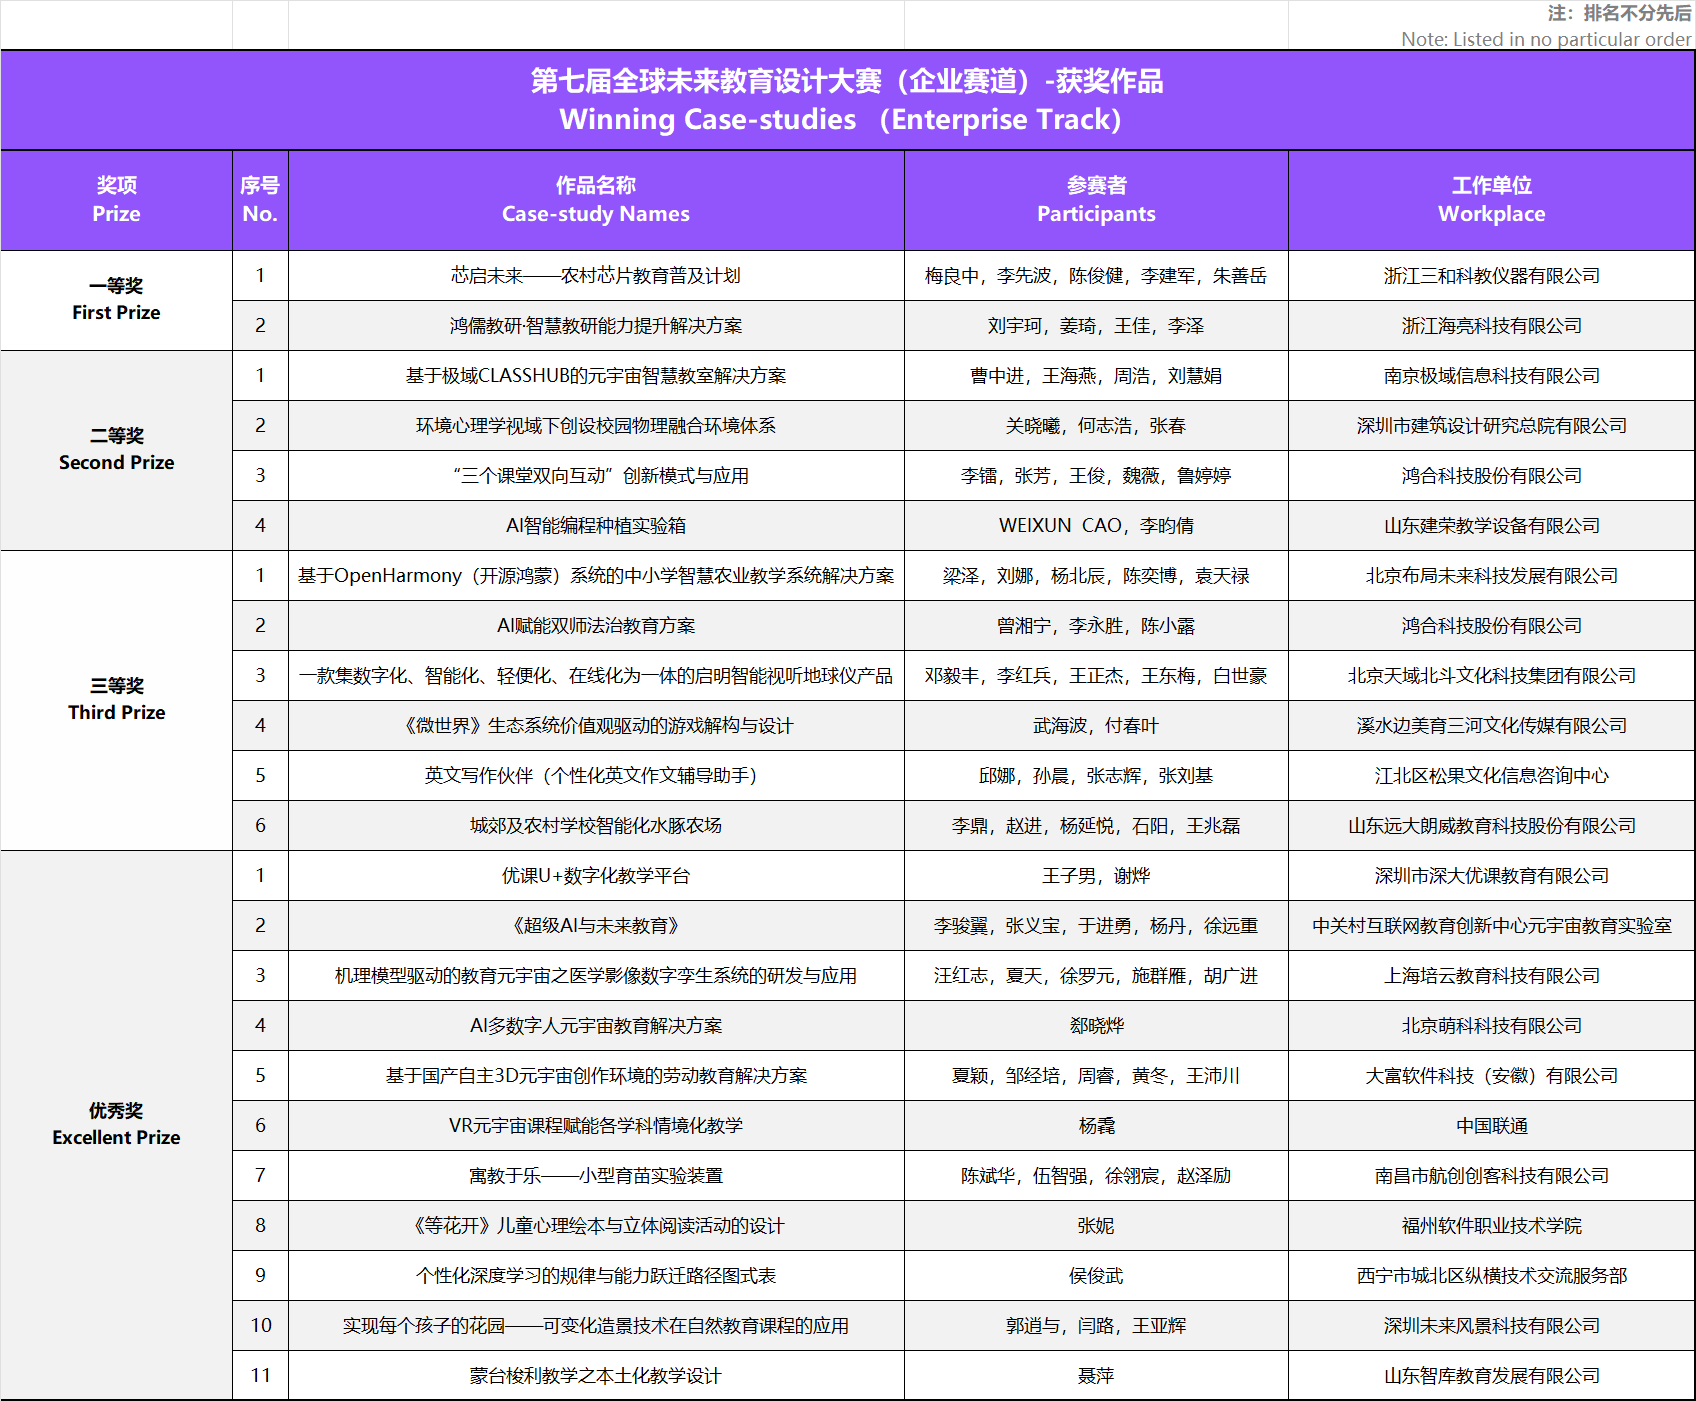
Task: Select the 'No.' column header
Action: click(x=260, y=200)
